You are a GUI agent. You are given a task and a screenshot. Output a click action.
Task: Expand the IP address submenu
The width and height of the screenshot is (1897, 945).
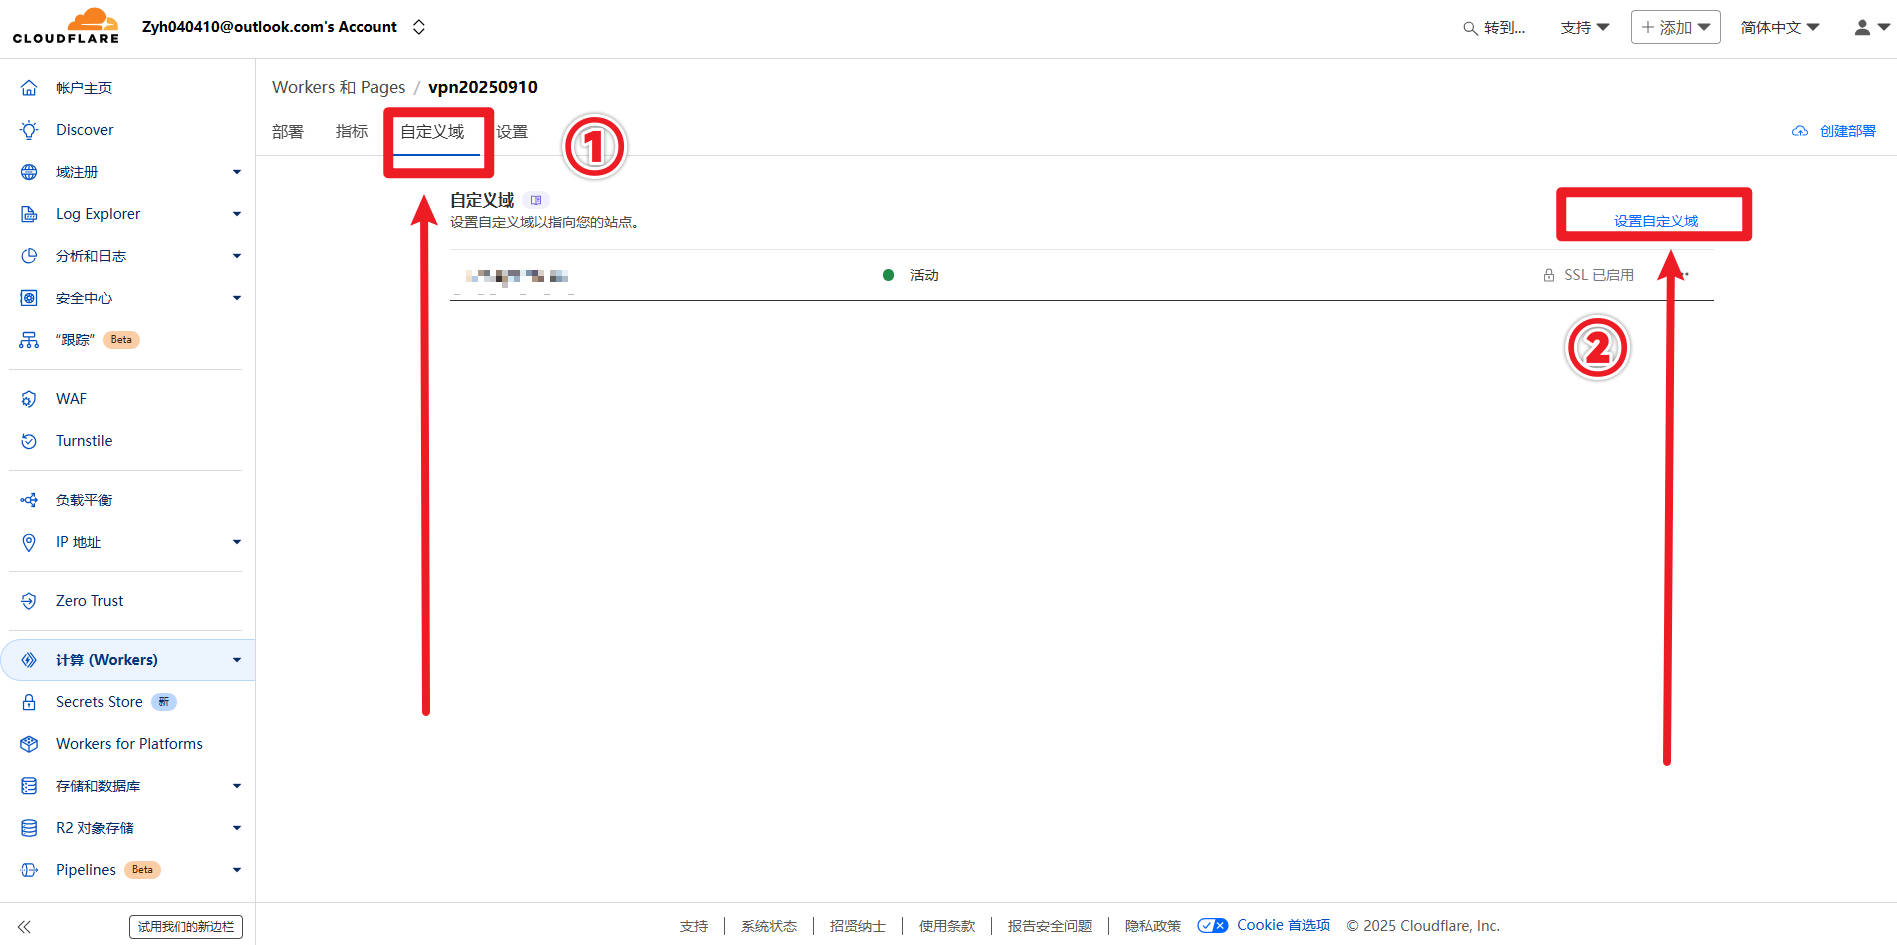(237, 542)
